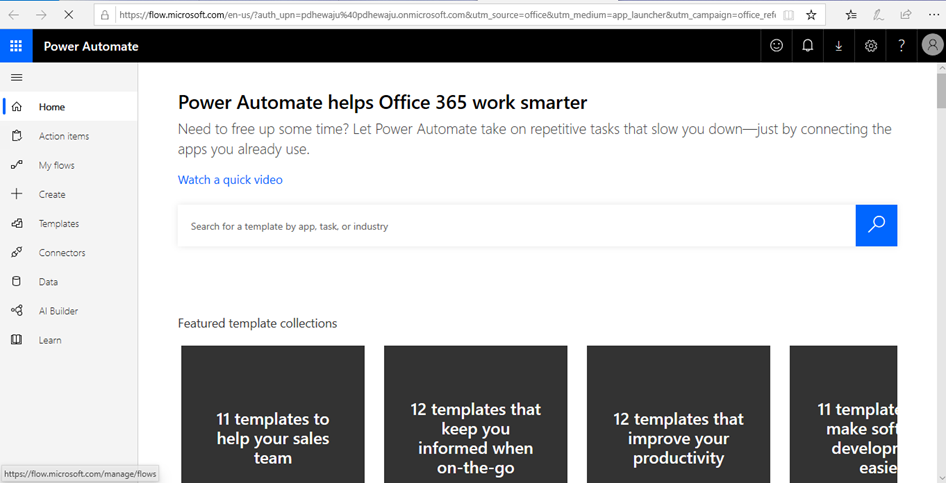Add page to favorites with star
The width and height of the screenshot is (946, 483).
pos(811,15)
